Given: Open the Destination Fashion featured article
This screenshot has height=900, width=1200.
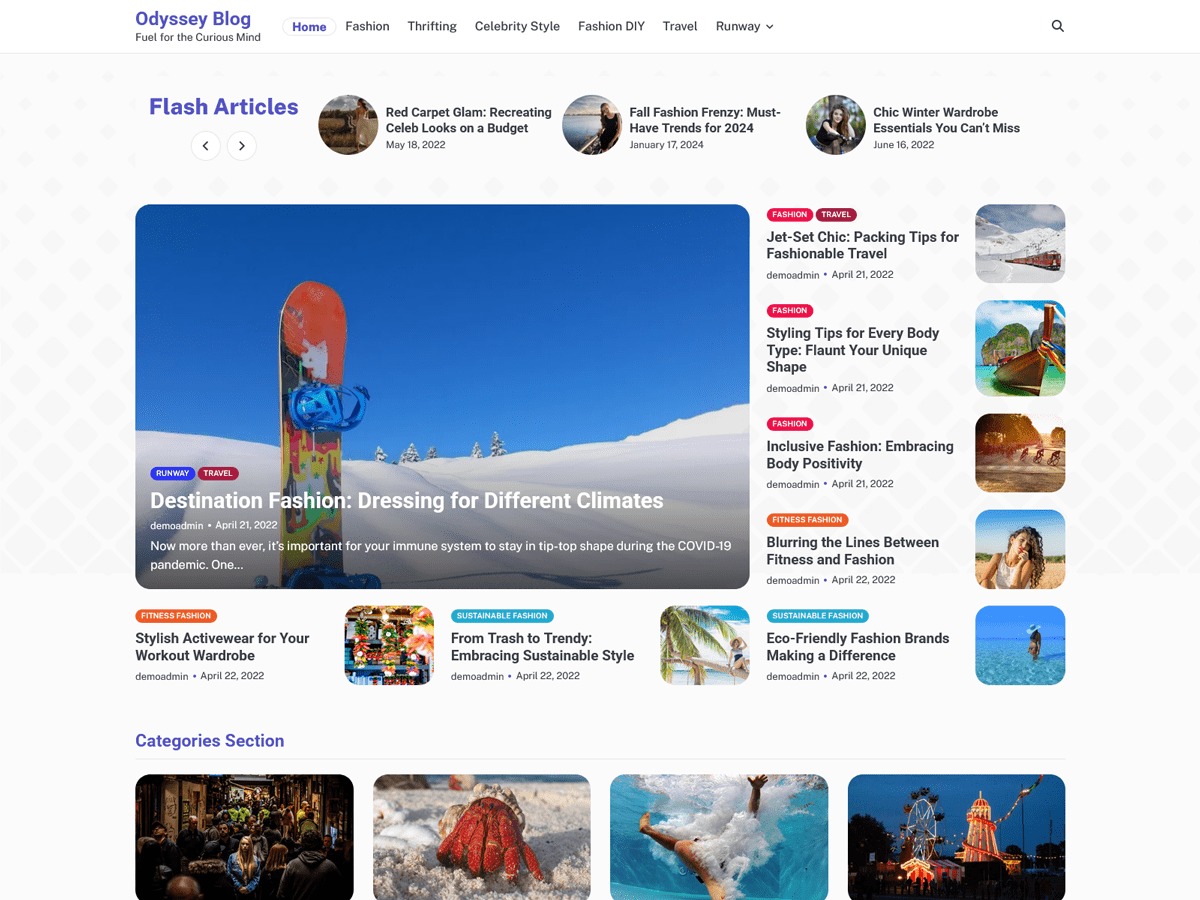Looking at the screenshot, I should (406, 500).
